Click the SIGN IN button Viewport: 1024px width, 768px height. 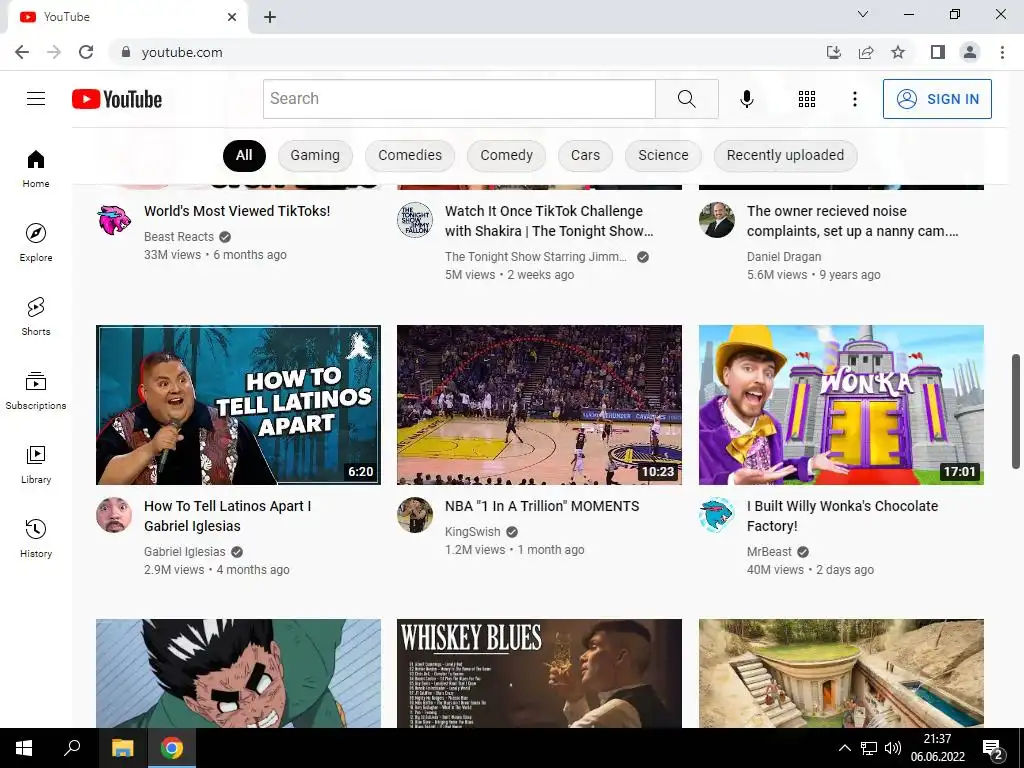click(x=937, y=99)
